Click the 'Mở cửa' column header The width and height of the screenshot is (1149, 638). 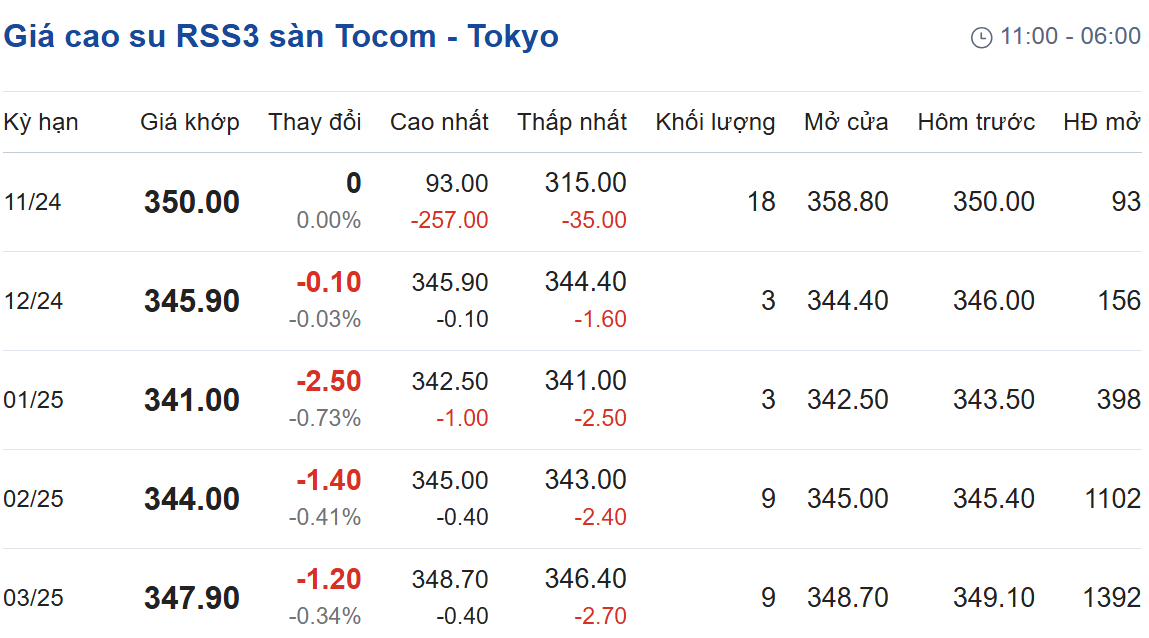846,122
